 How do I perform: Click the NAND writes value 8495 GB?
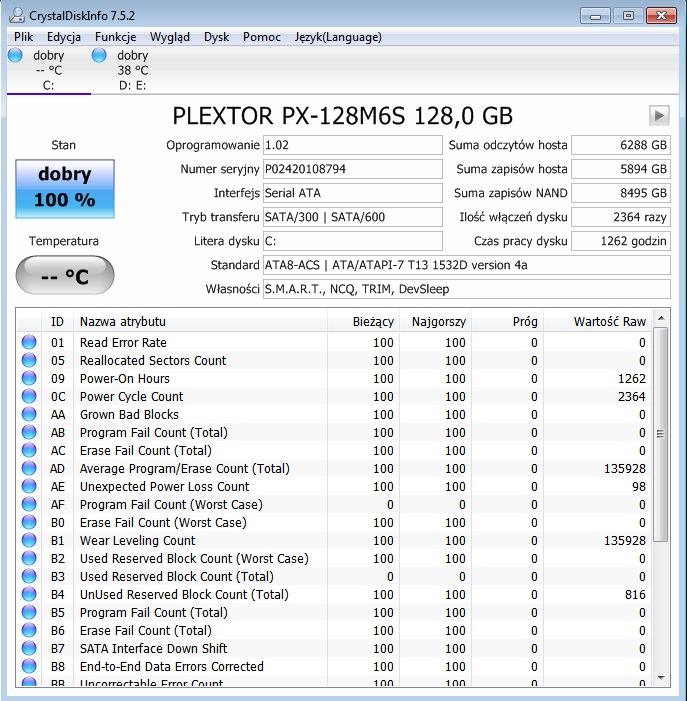pyautogui.click(x=621, y=193)
